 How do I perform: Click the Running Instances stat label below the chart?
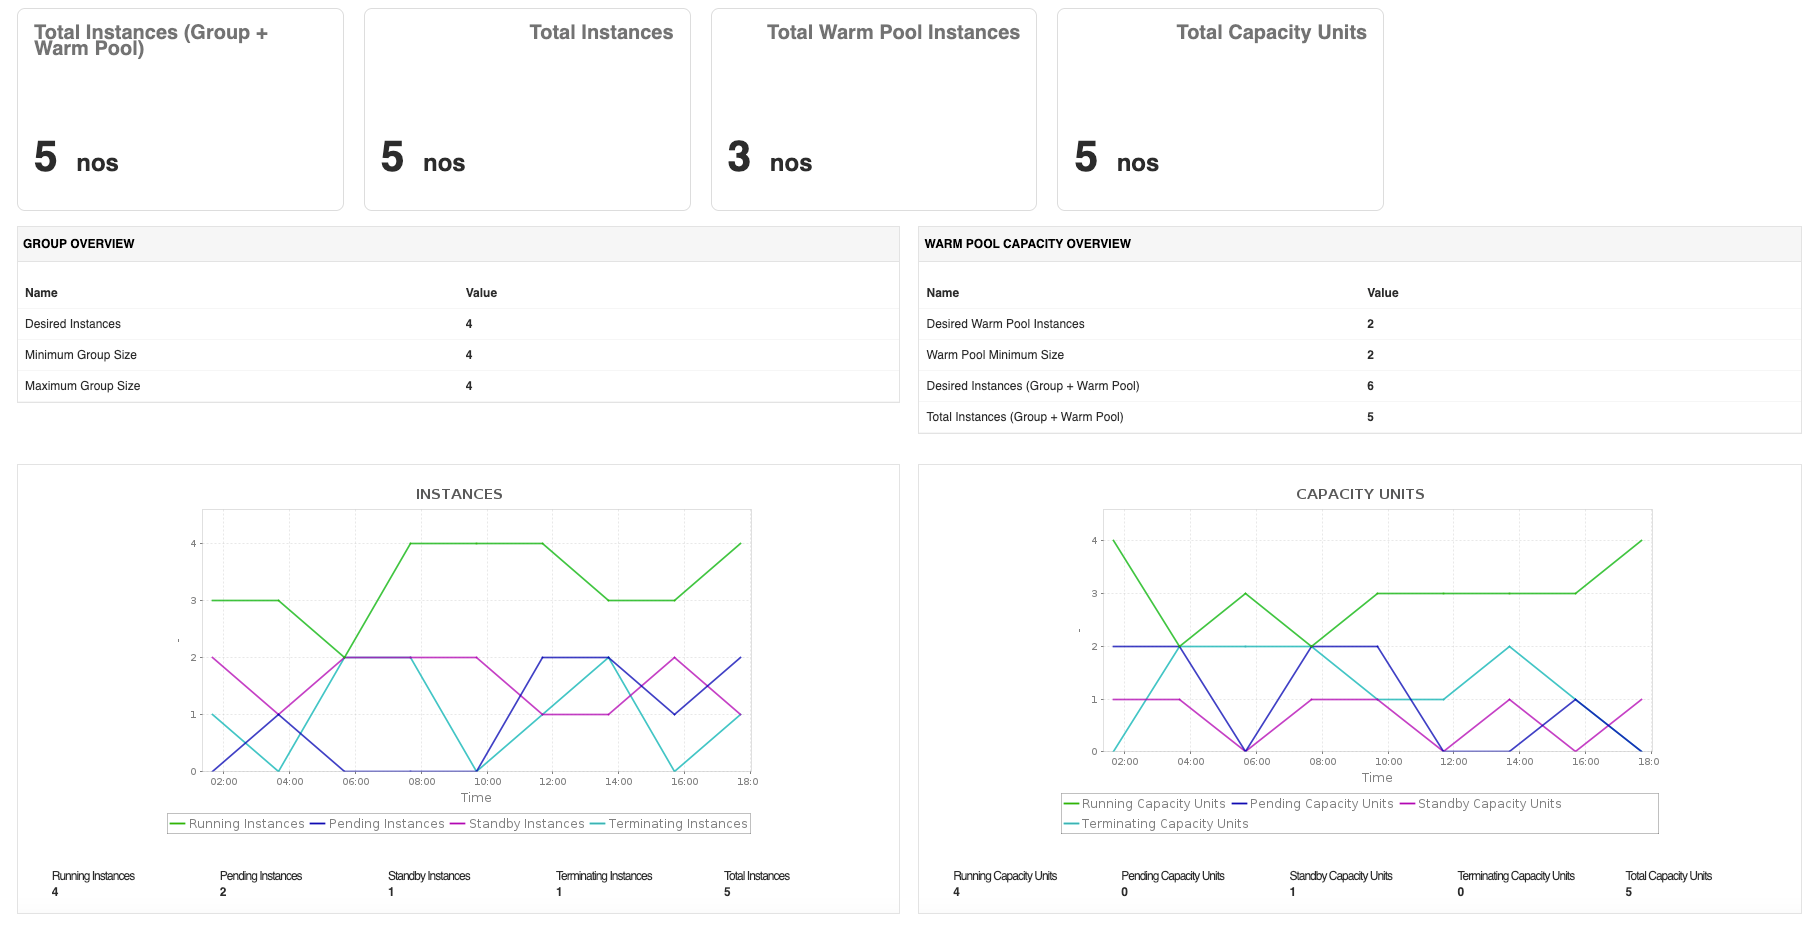click(93, 876)
